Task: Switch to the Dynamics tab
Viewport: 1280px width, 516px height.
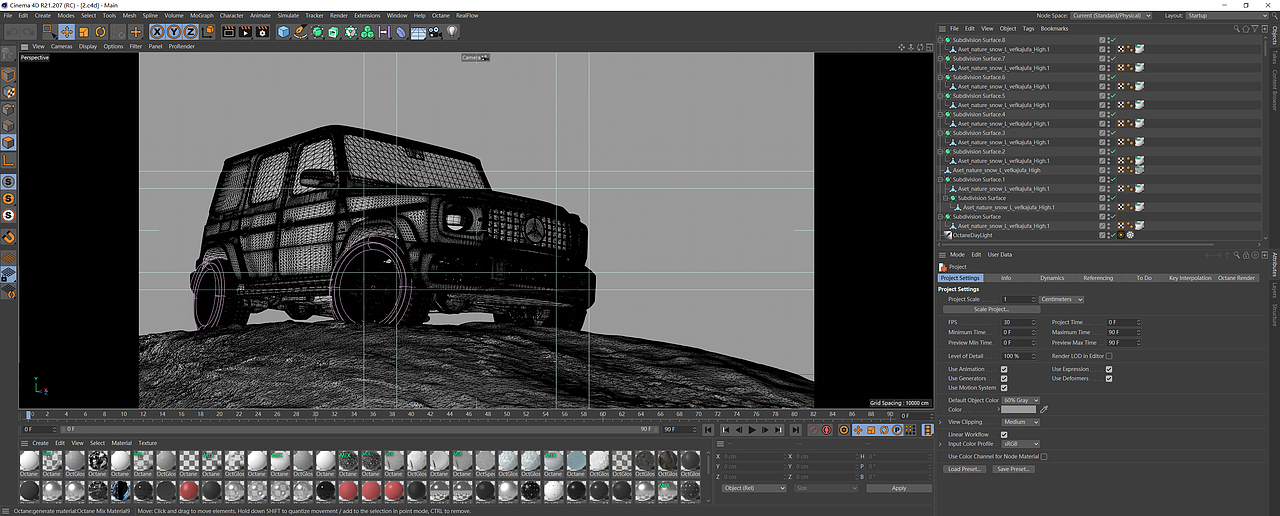Action: coord(1052,278)
